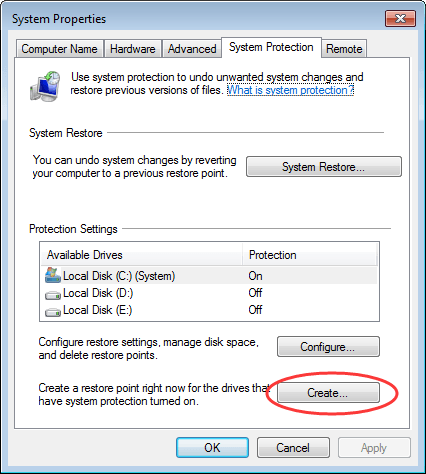Viewport: 426px width, 474px height.
Task: Click the system protection computer icon
Action: point(45,86)
